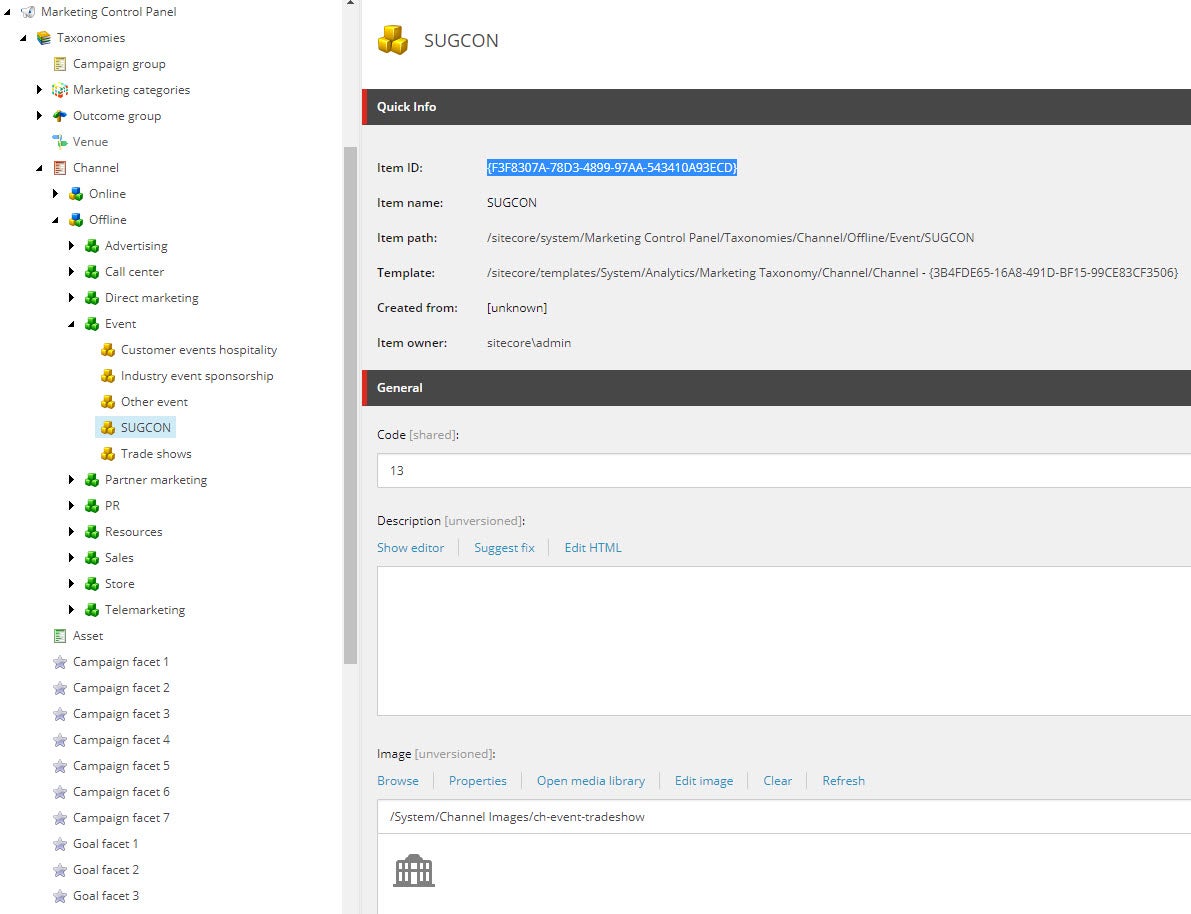Select the SUGCON yellow box icon
This screenshot has width=1191, height=914.
coord(108,427)
